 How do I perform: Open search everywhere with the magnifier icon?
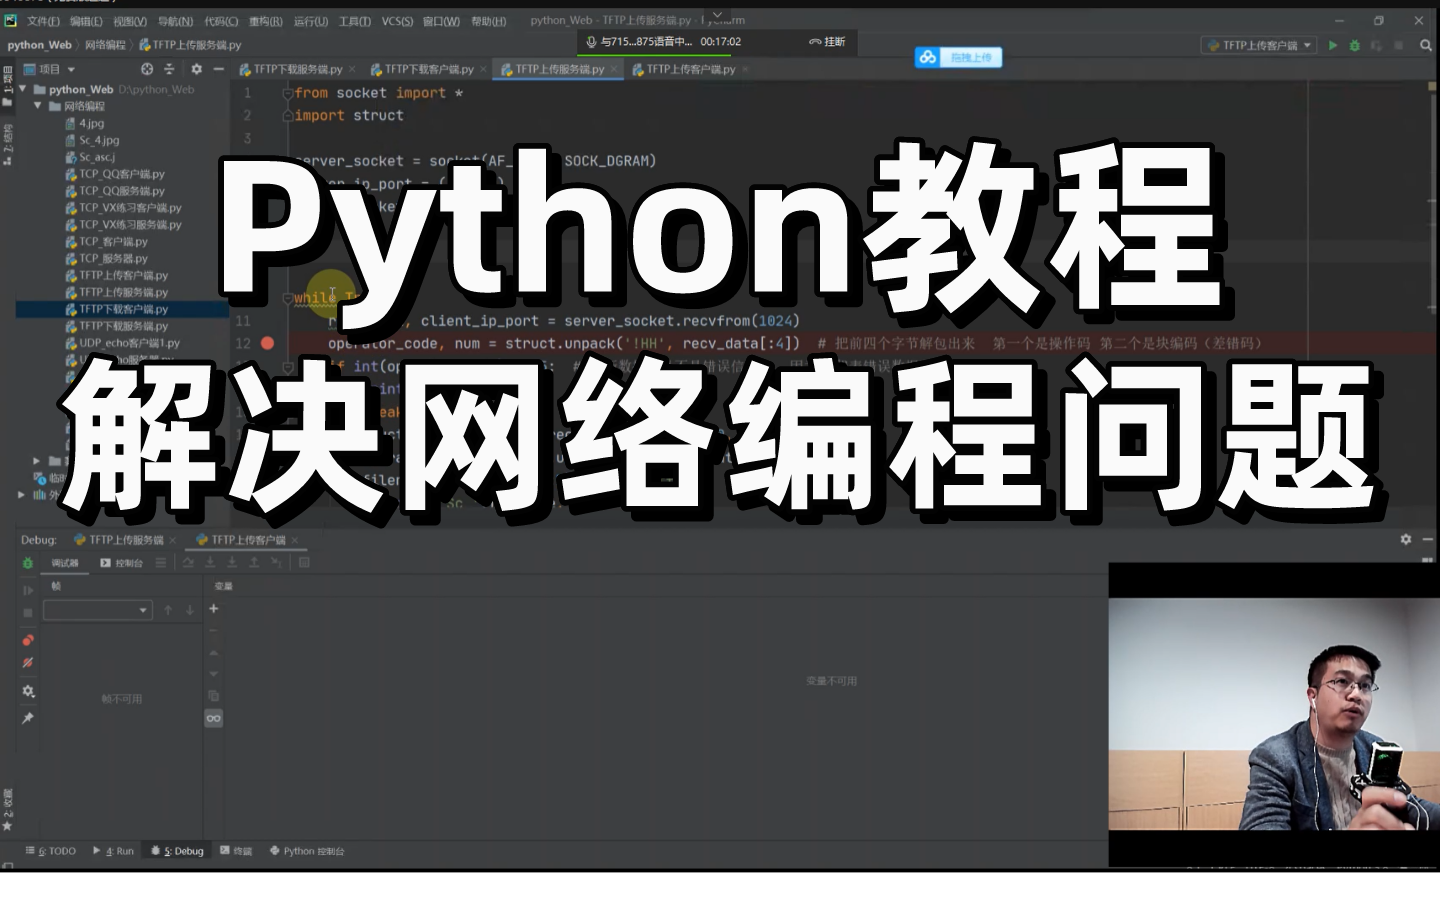1425,45
